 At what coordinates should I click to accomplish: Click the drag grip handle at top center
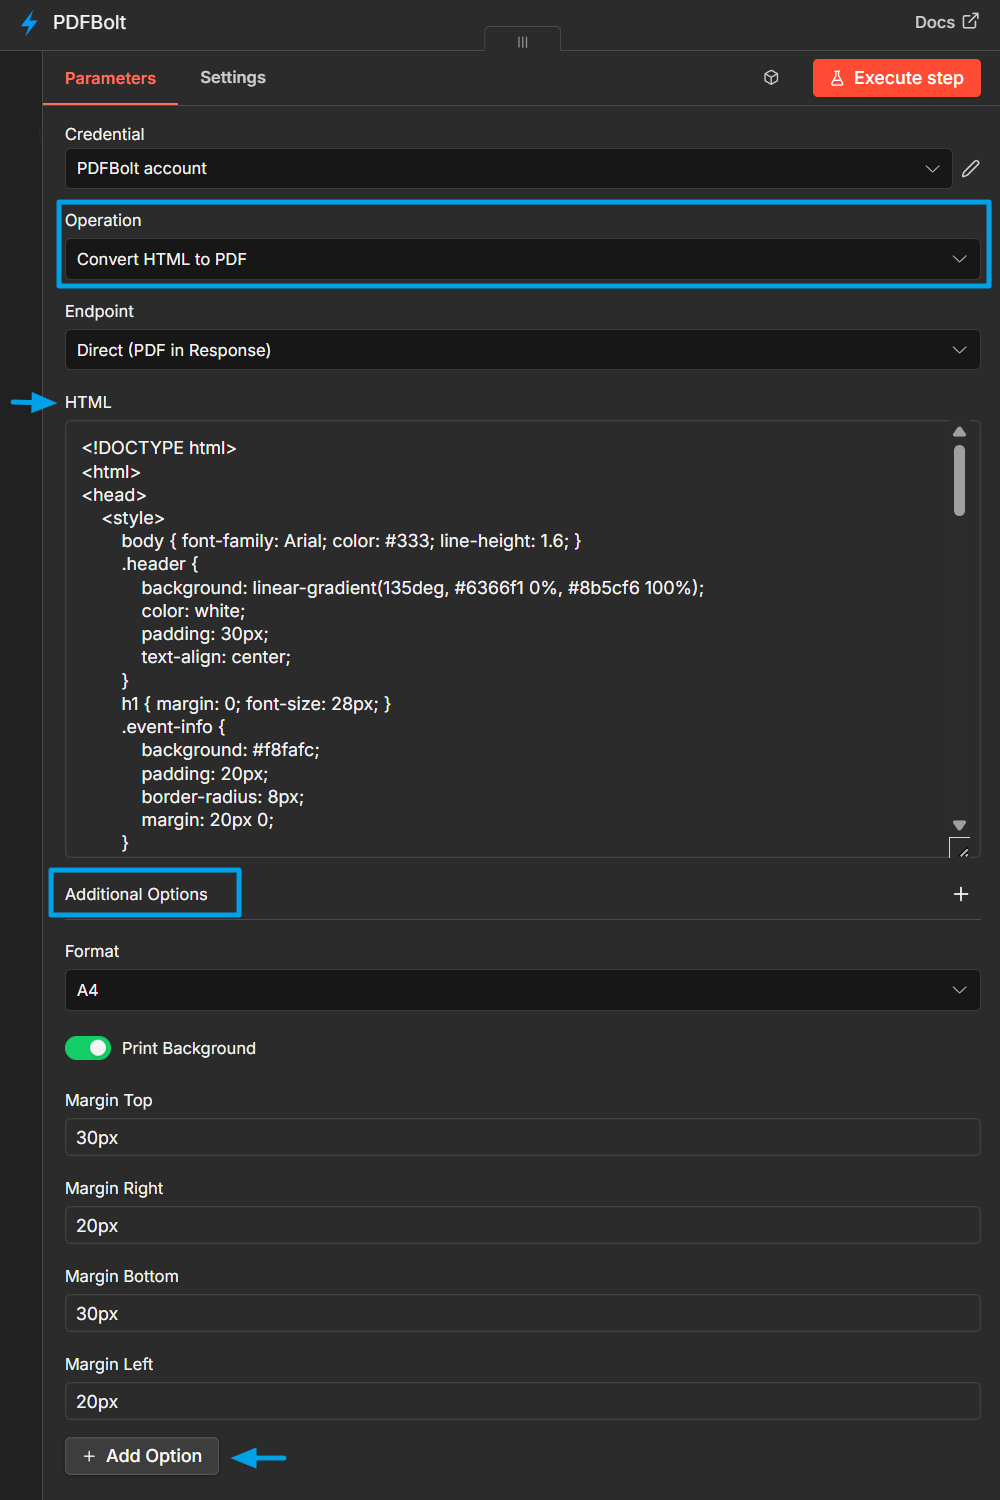click(x=521, y=40)
